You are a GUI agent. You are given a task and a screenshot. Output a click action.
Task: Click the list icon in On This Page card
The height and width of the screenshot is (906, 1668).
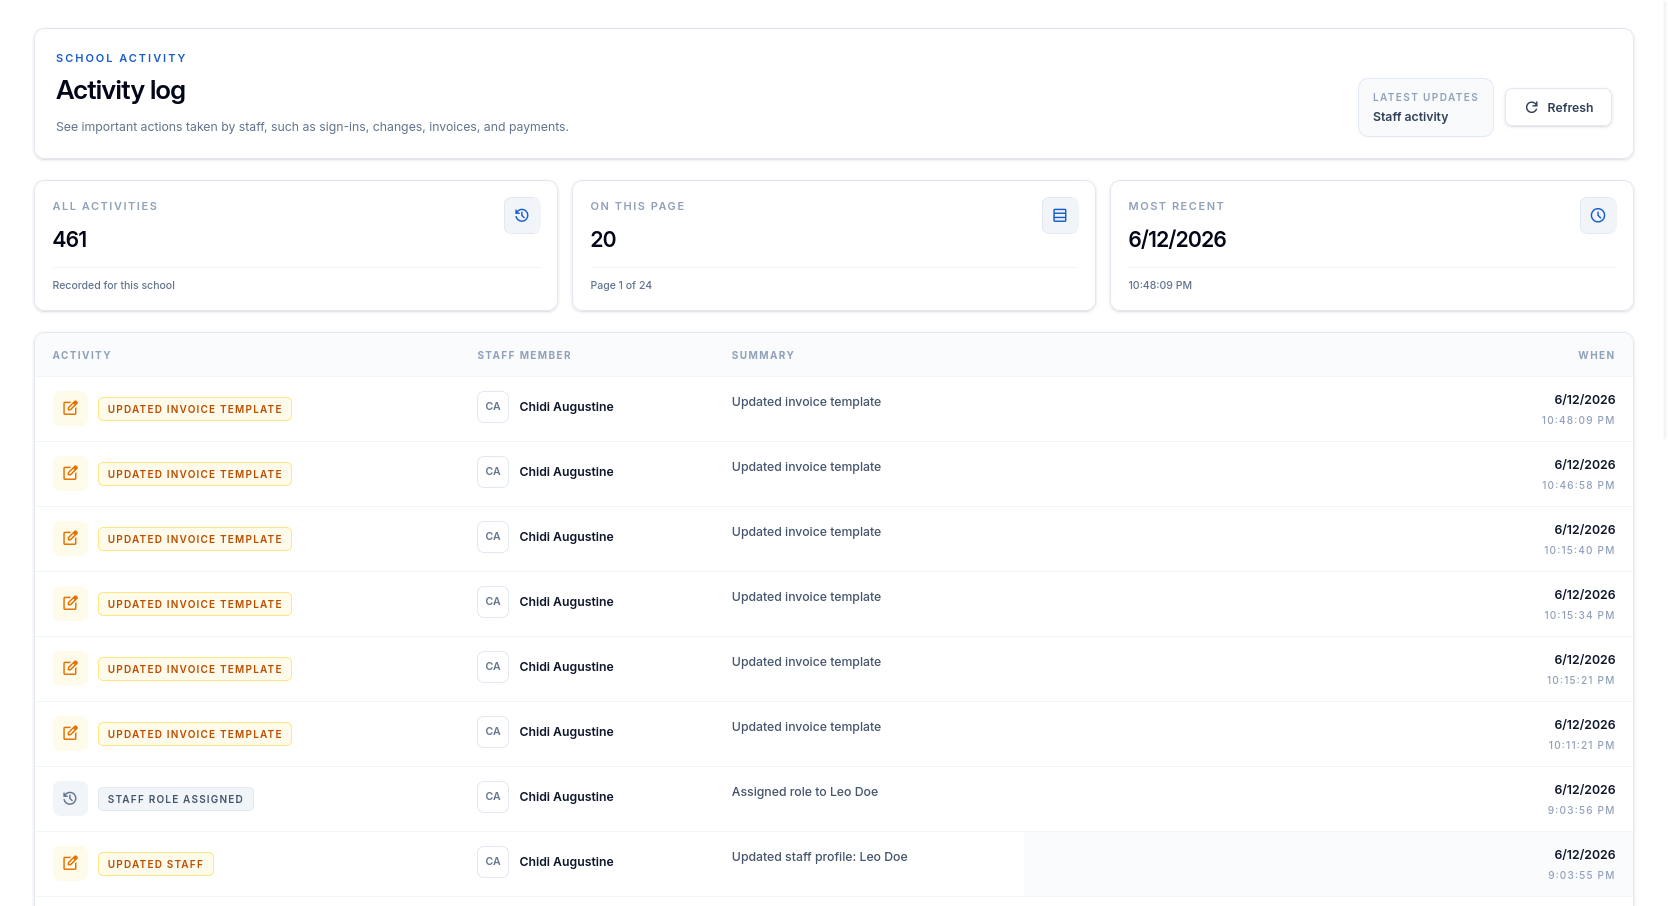point(1060,216)
